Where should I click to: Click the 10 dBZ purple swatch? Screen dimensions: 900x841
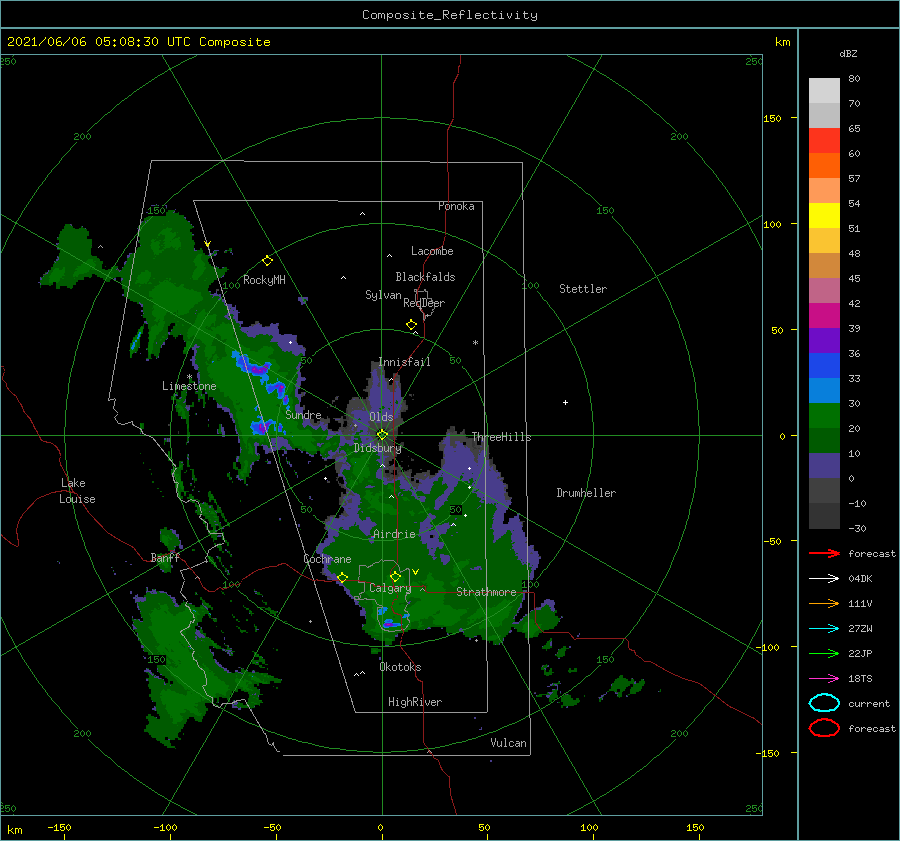(x=824, y=466)
